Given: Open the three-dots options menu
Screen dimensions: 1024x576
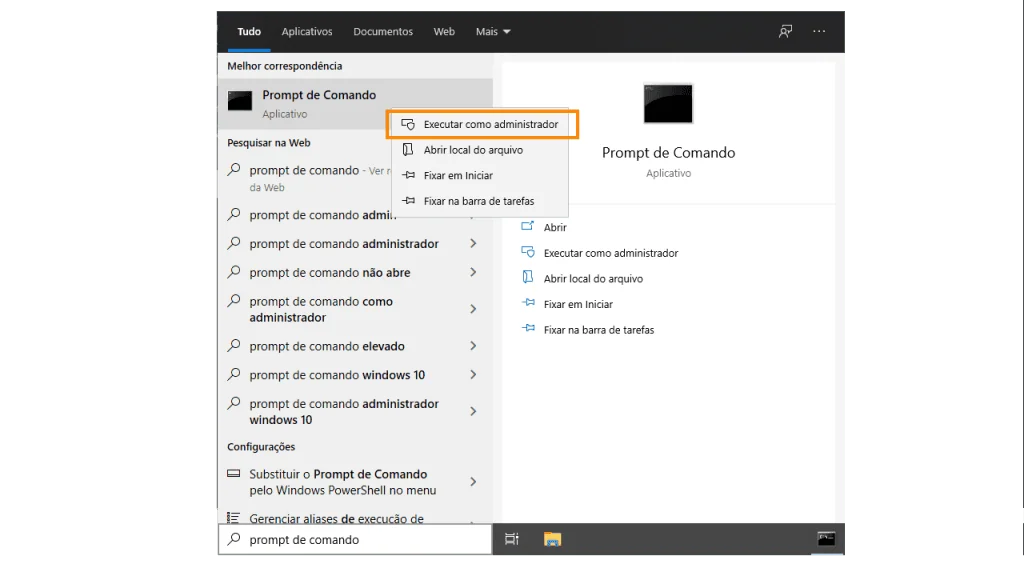Looking at the screenshot, I should [819, 31].
